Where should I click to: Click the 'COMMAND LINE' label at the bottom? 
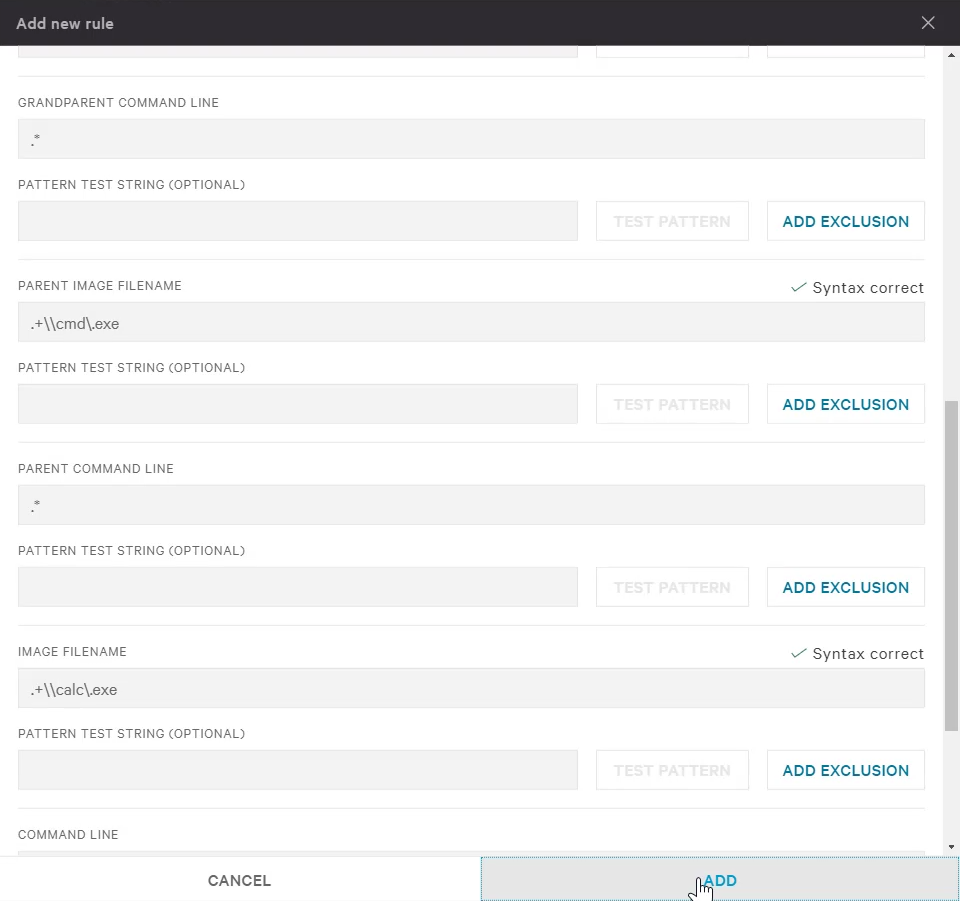(68, 834)
